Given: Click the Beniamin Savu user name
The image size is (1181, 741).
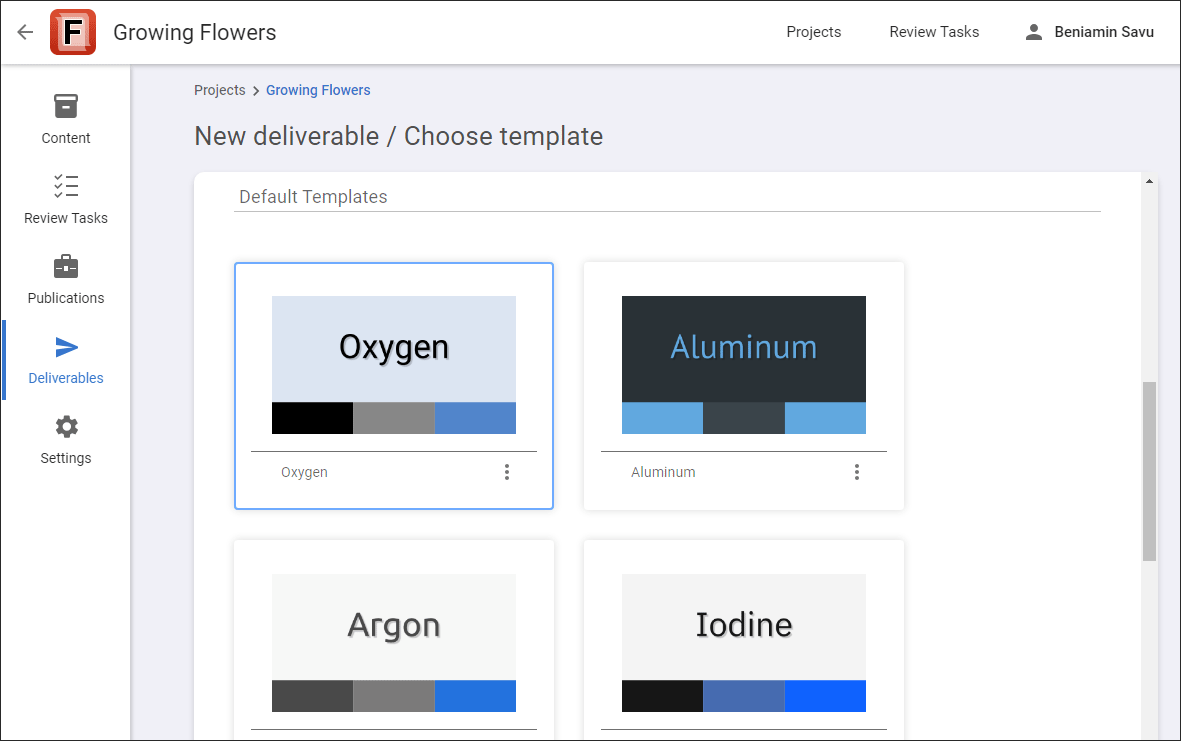Looking at the screenshot, I should (x=1104, y=32).
